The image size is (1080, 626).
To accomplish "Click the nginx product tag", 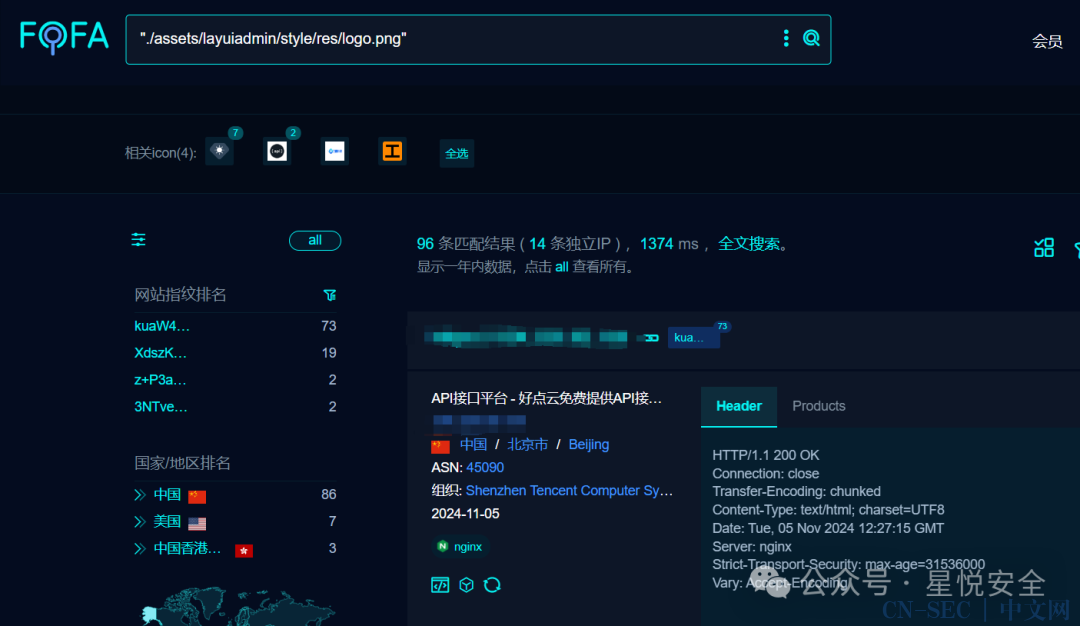I will pos(460,546).
